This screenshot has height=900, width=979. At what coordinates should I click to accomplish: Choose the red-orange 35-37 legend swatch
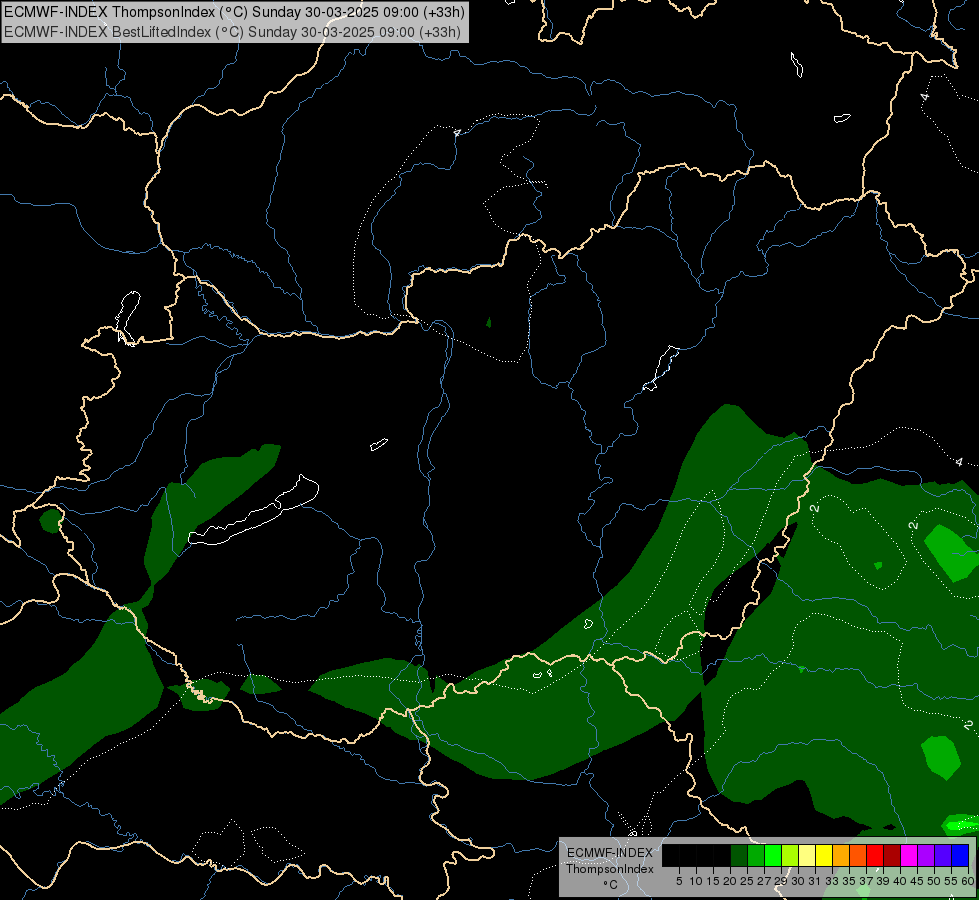[858, 855]
